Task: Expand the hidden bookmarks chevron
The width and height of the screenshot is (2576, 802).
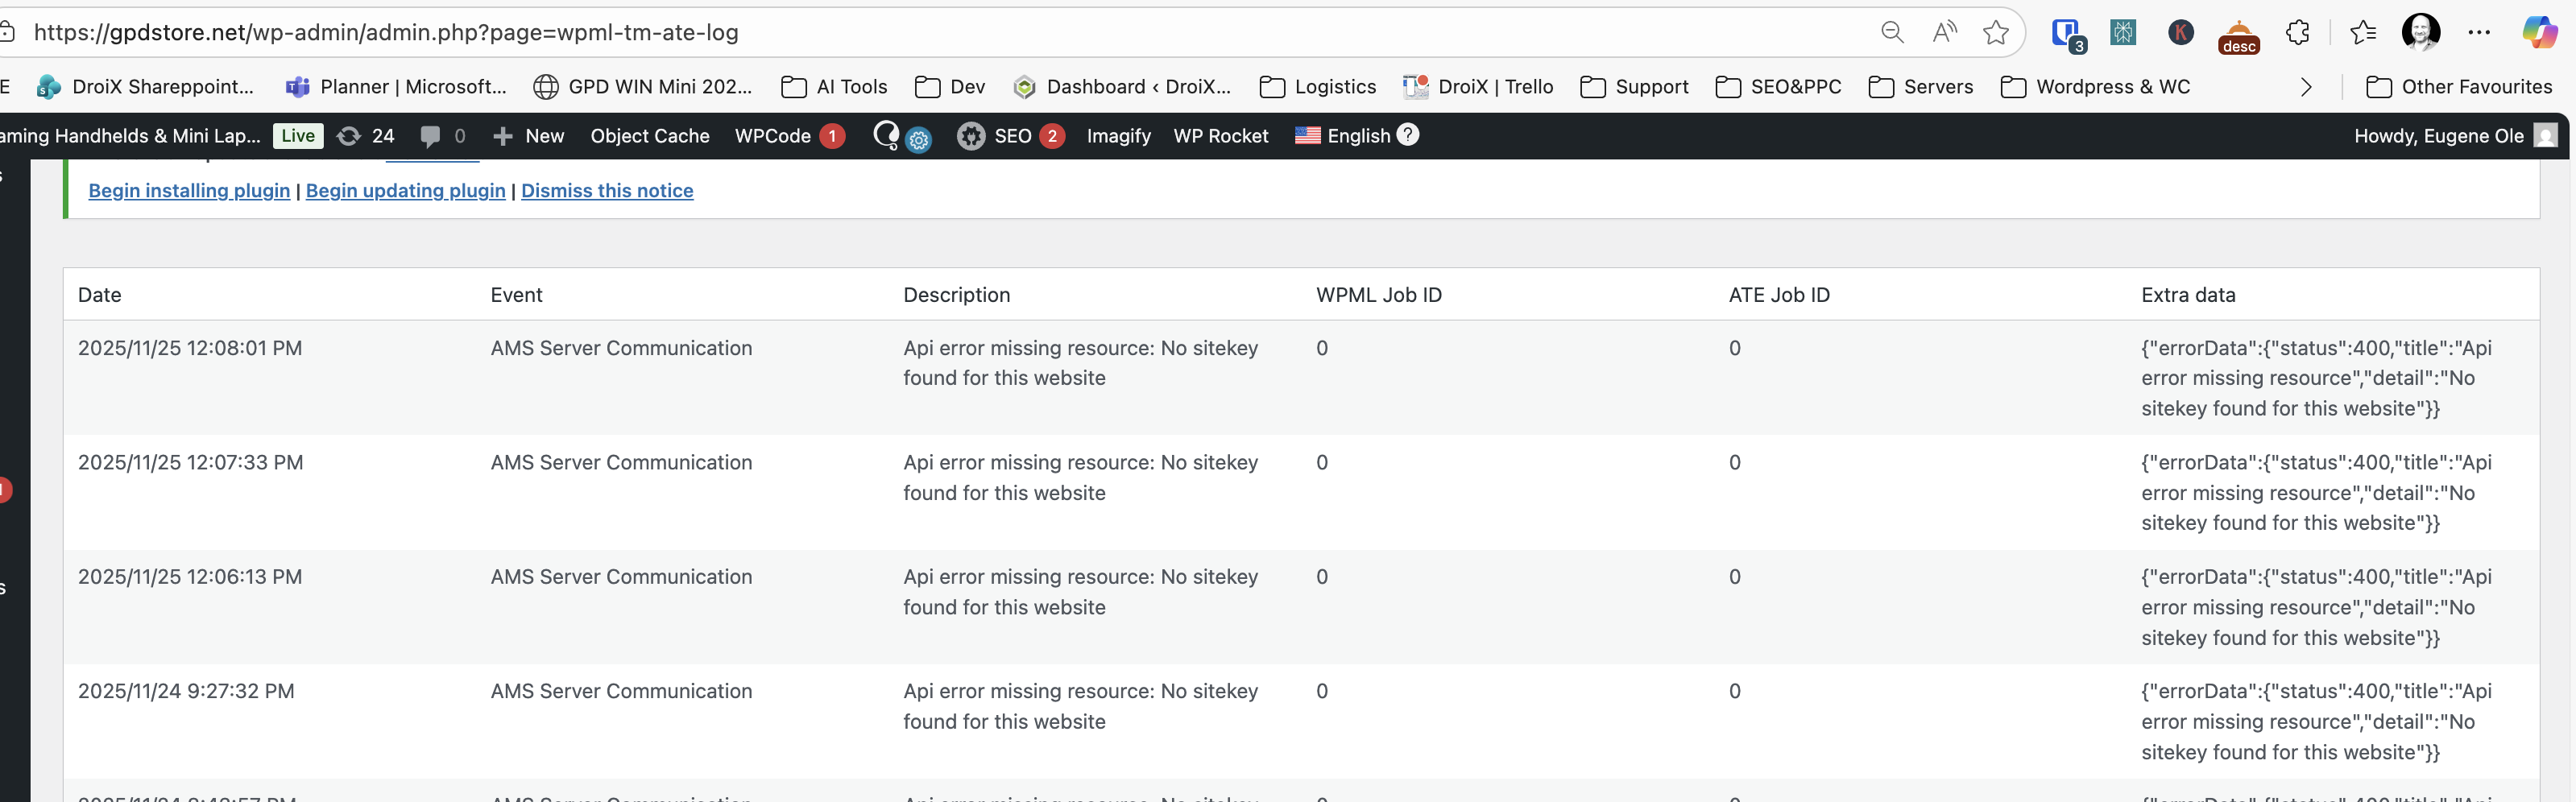Action: coord(2306,87)
